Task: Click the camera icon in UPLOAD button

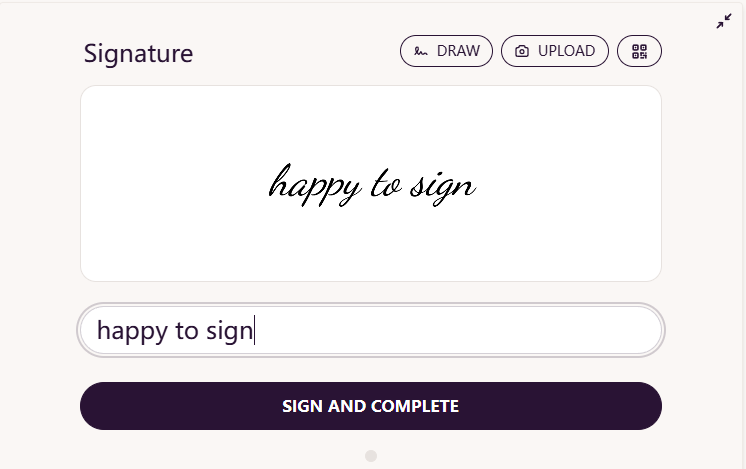Action: coord(522,51)
